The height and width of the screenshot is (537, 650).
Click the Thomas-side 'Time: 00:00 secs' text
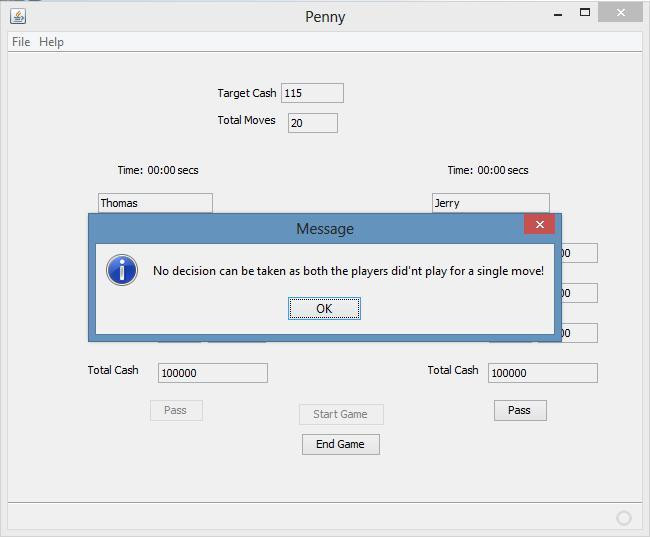[158, 170]
